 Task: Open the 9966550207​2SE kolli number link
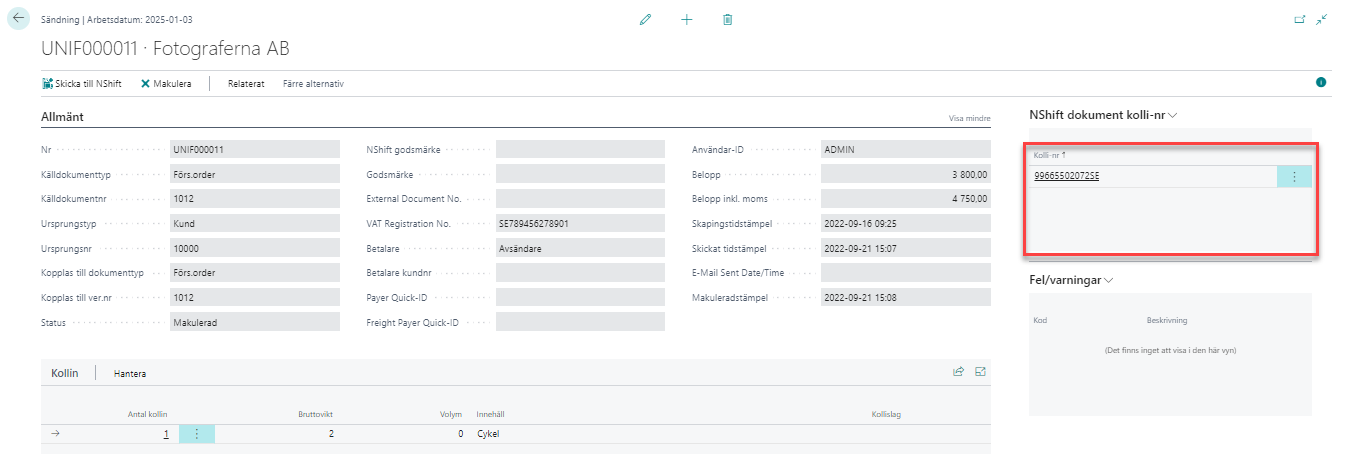pos(1067,177)
